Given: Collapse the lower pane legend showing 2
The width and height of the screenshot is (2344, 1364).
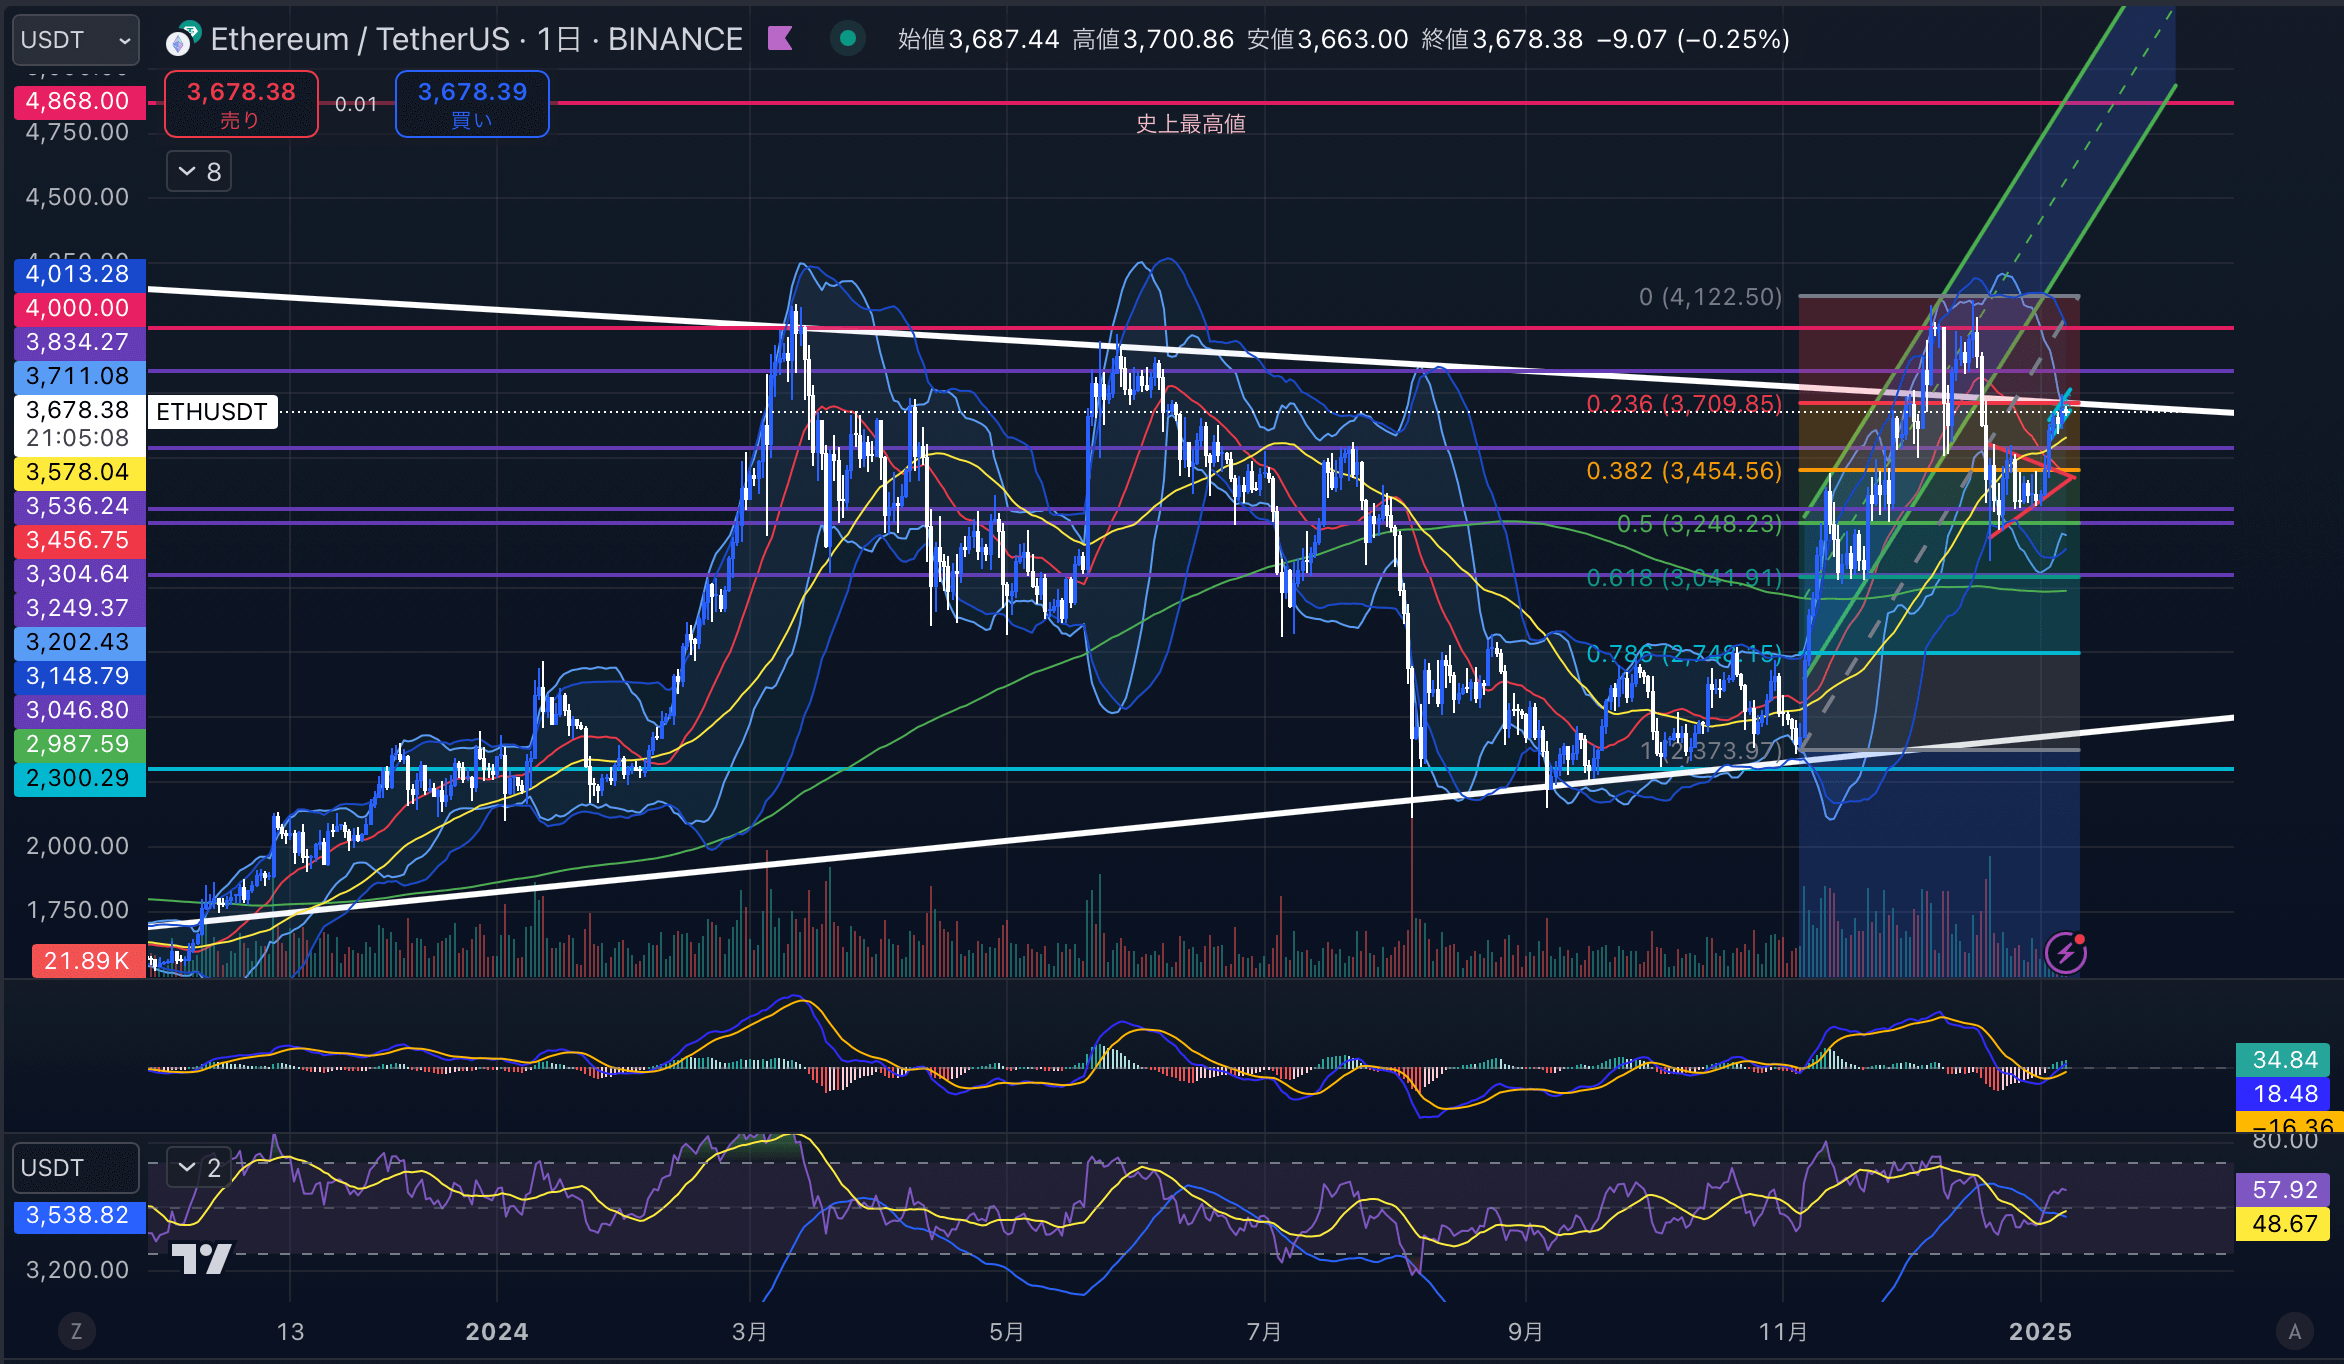Looking at the screenshot, I should [x=199, y=1168].
